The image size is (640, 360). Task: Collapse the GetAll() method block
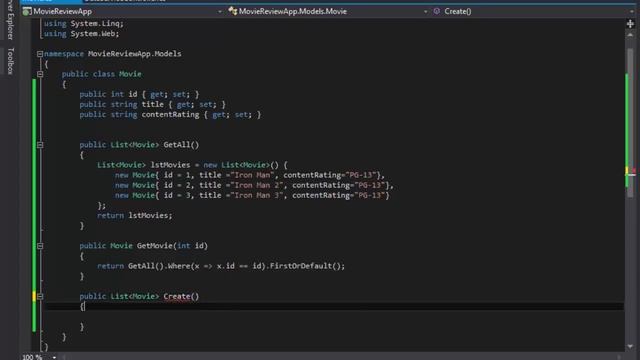[40, 145]
